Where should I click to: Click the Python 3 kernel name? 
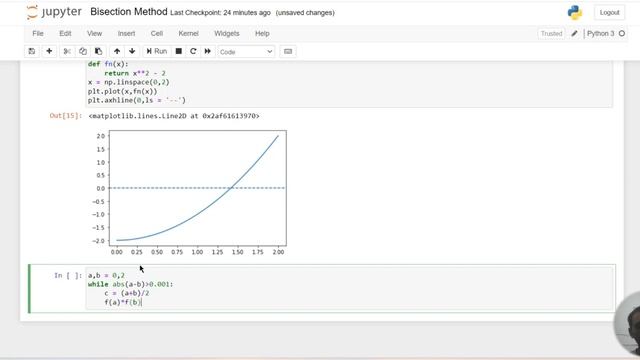[x=600, y=33]
